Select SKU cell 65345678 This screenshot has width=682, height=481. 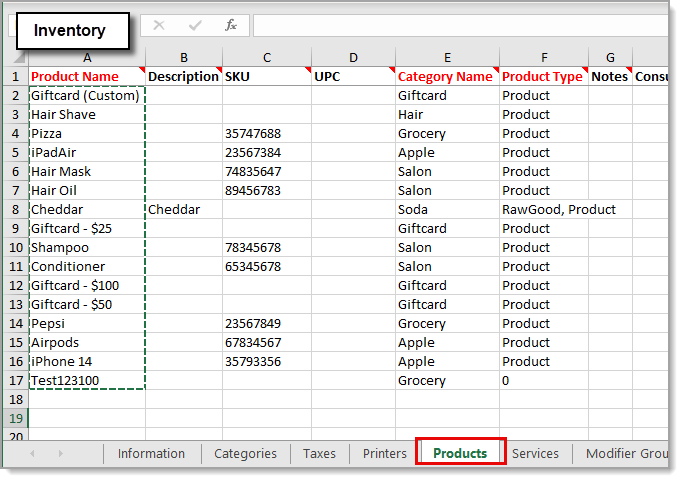click(267, 267)
